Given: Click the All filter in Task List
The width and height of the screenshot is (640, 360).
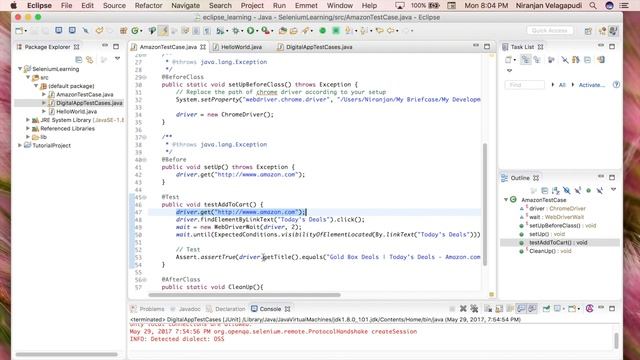Looking at the screenshot, I should [x=562, y=85].
